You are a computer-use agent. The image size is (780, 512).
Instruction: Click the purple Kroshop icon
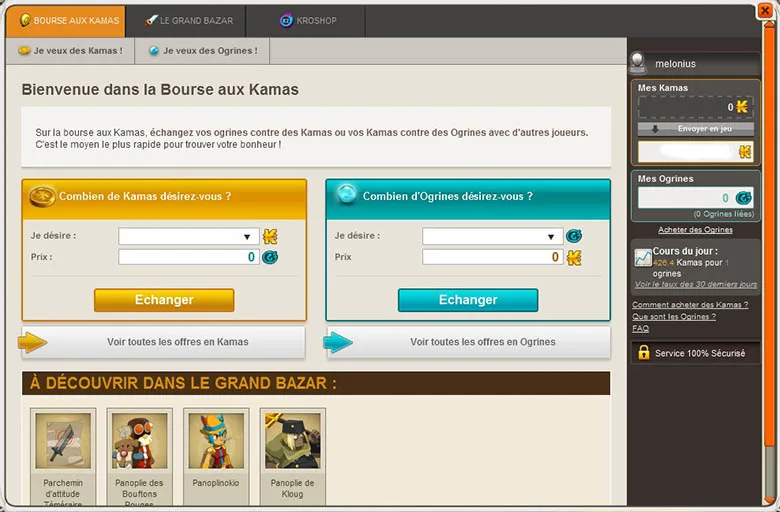tap(286, 20)
